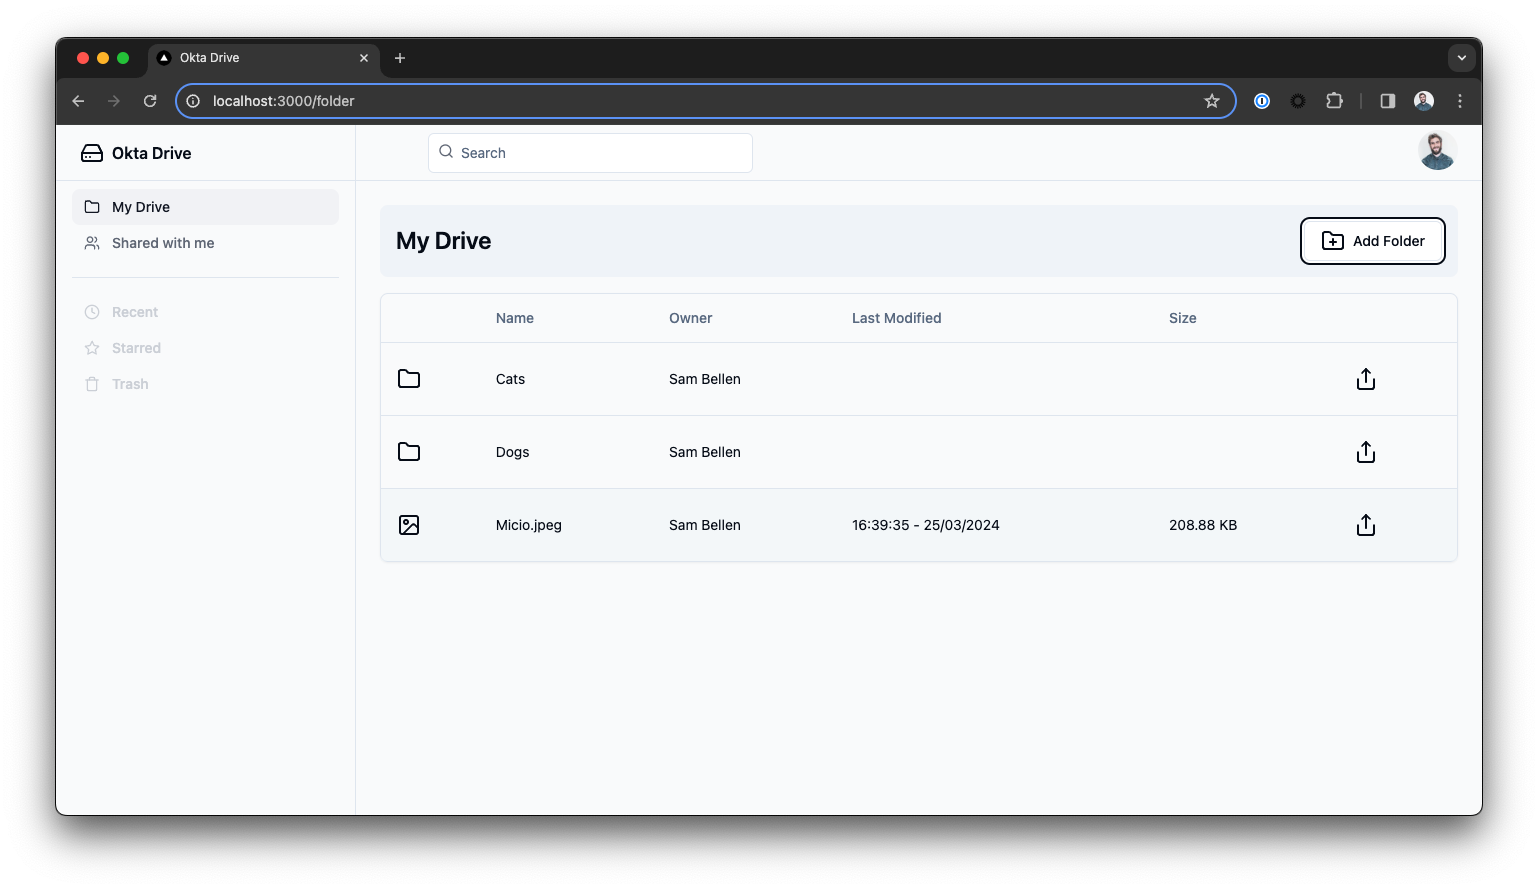Click the Recent clock icon
The height and width of the screenshot is (889, 1538).
92,312
